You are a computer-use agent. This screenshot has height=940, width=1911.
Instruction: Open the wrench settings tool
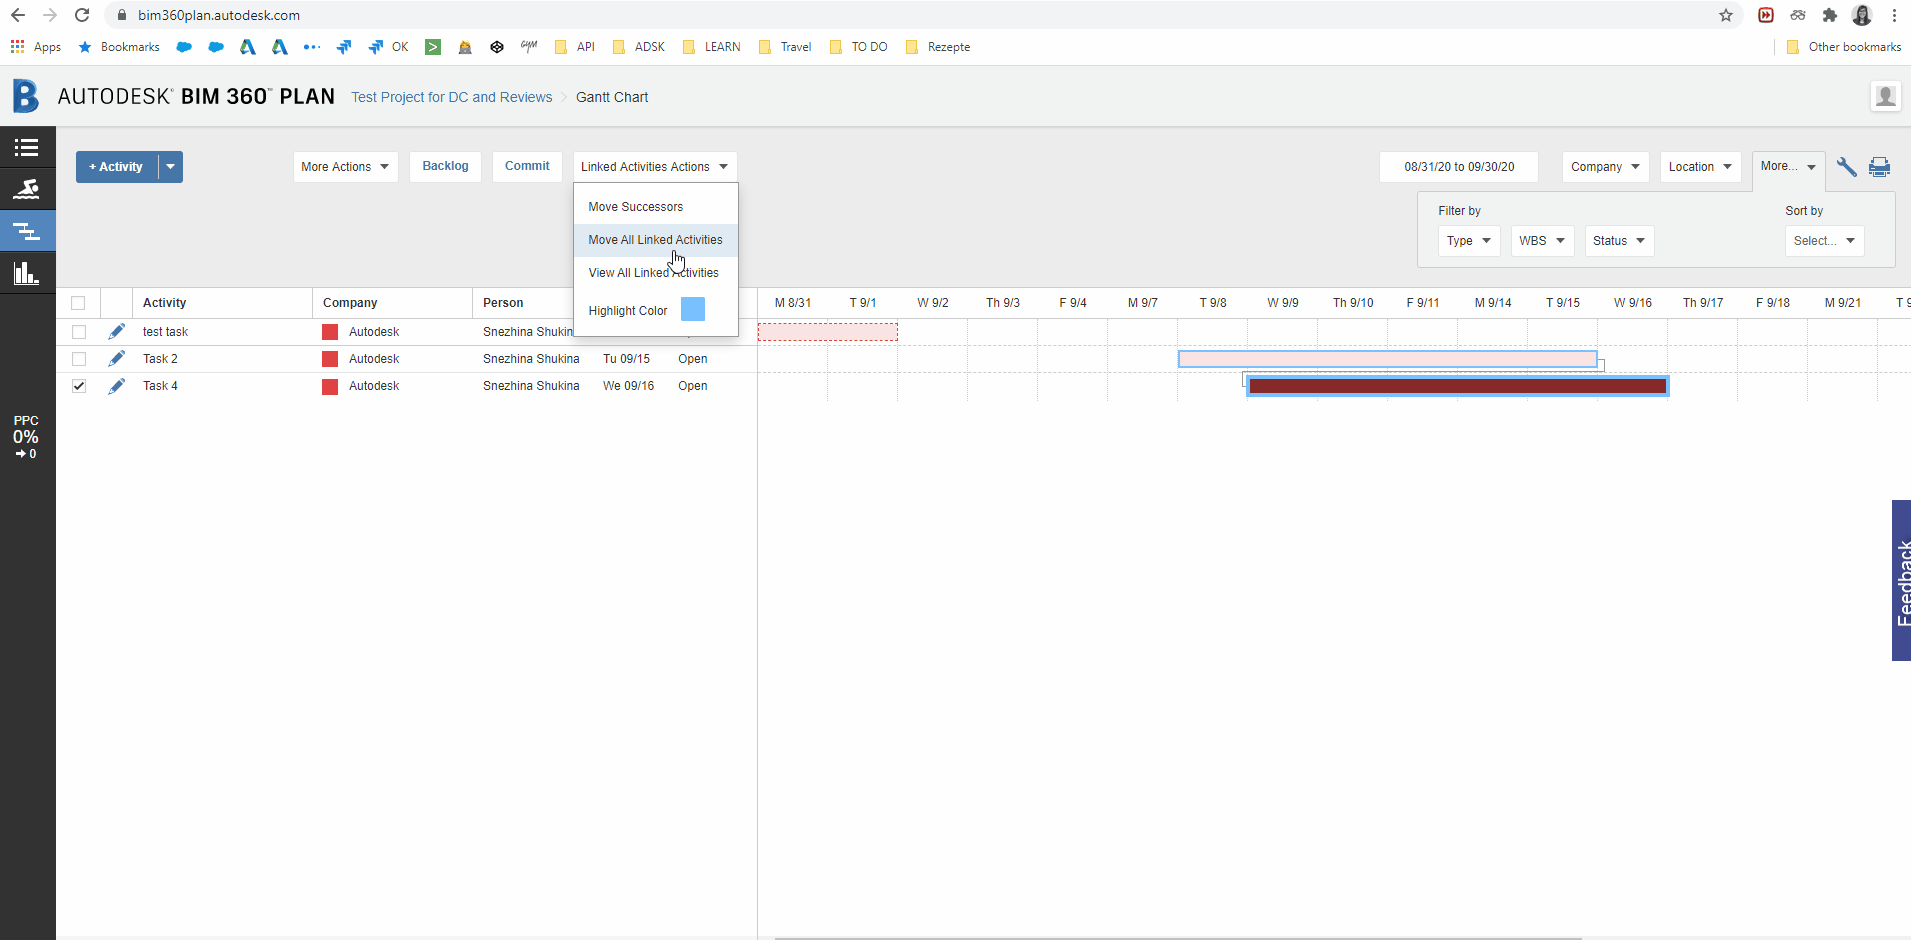pyautogui.click(x=1846, y=167)
